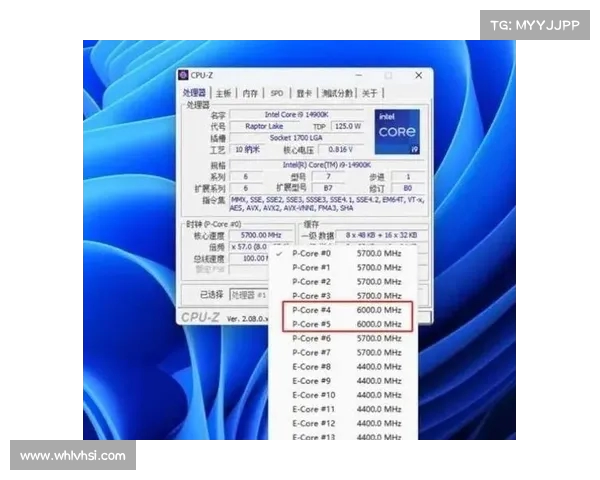Viewport: 600px width, 480px height.
Task: Select E-Core #10 in core list
Action: [x=342, y=395]
